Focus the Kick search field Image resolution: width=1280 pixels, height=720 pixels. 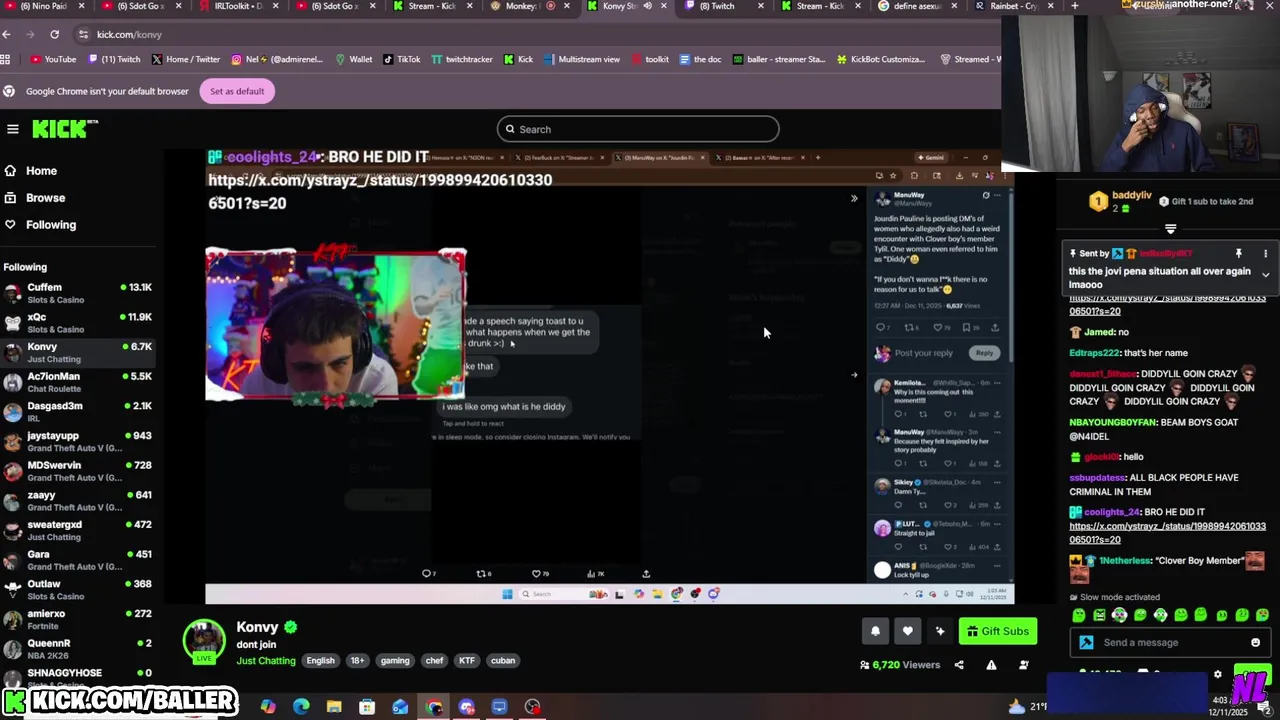[x=638, y=129]
